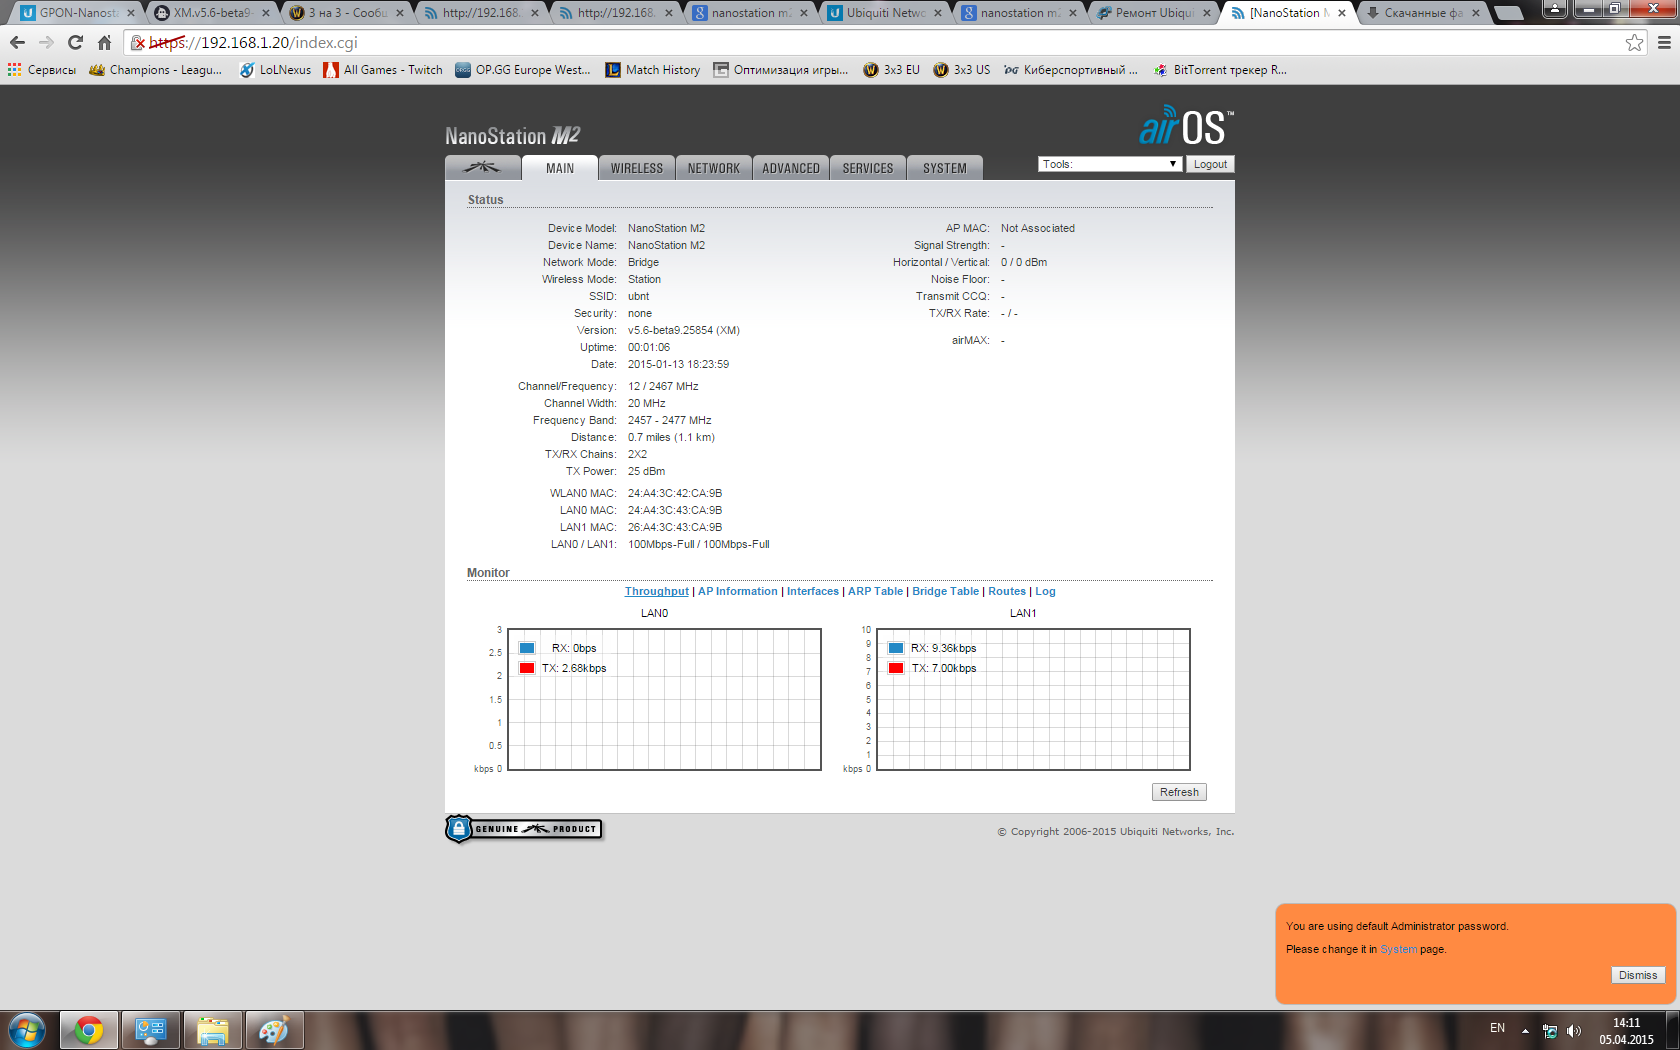The image size is (1680, 1050).
Task: Dismiss the default password warning
Action: [x=1638, y=975]
